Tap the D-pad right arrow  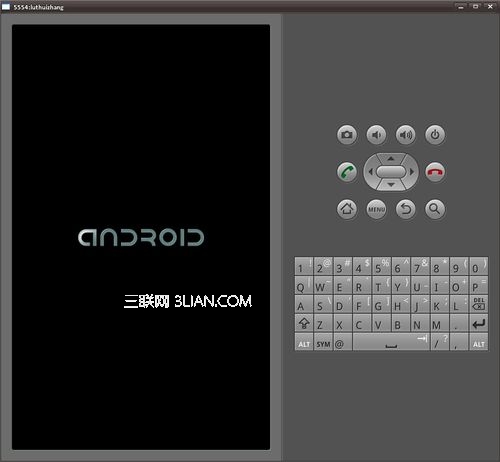click(x=412, y=172)
